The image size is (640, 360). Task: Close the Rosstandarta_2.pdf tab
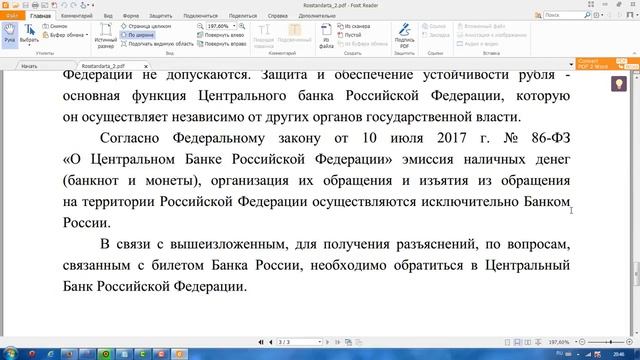146,66
